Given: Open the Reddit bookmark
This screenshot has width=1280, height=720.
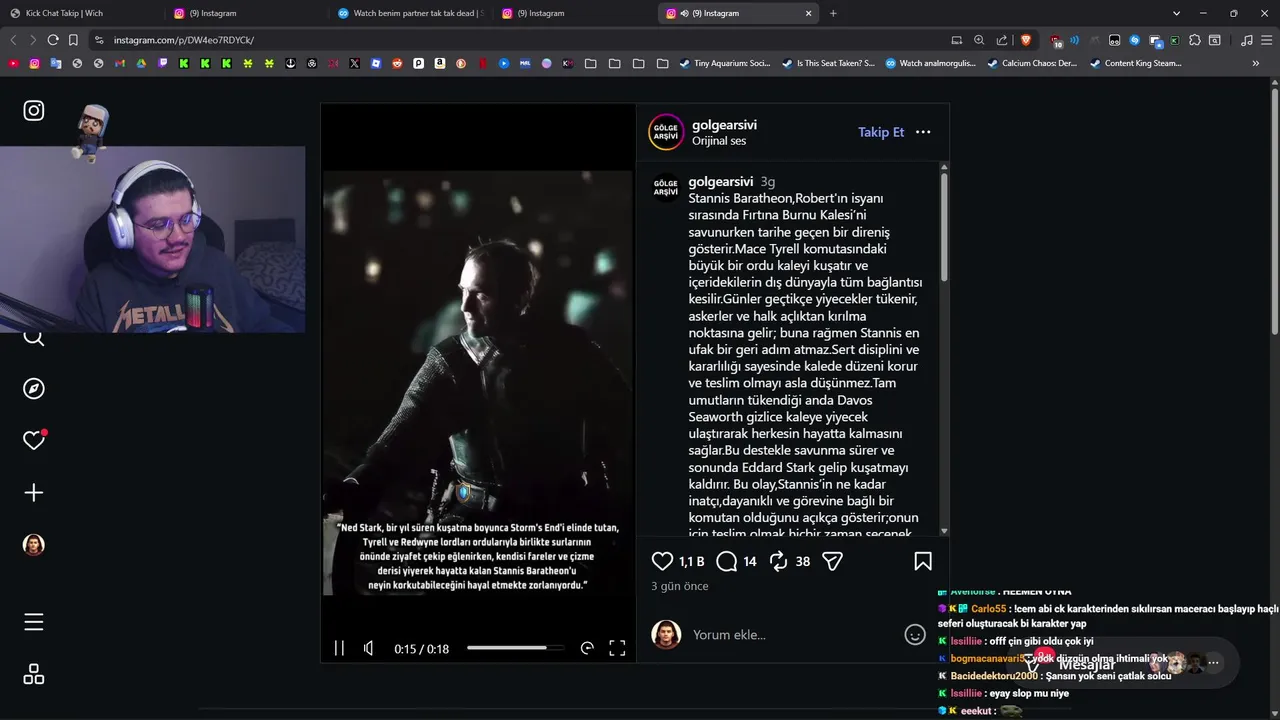Looking at the screenshot, I should point(397,63).
